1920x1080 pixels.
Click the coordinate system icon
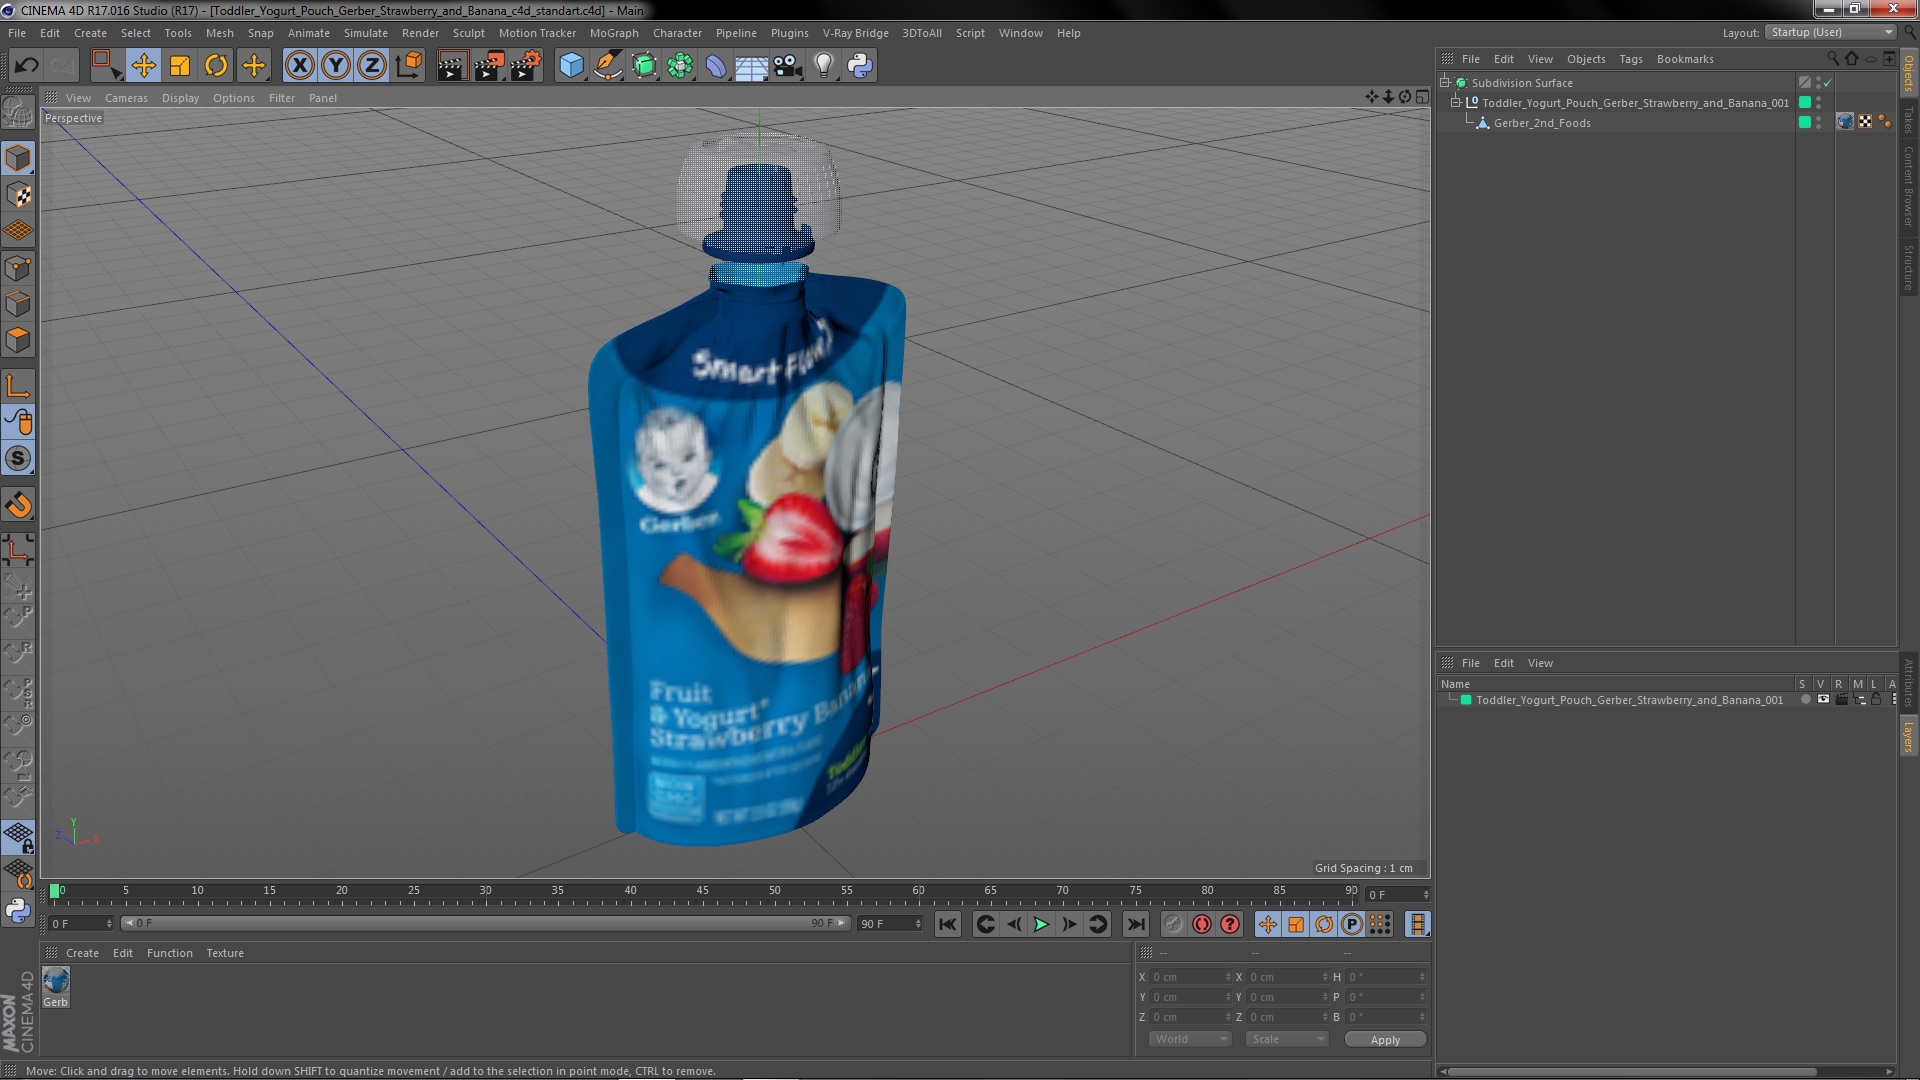tap(409, 66)
